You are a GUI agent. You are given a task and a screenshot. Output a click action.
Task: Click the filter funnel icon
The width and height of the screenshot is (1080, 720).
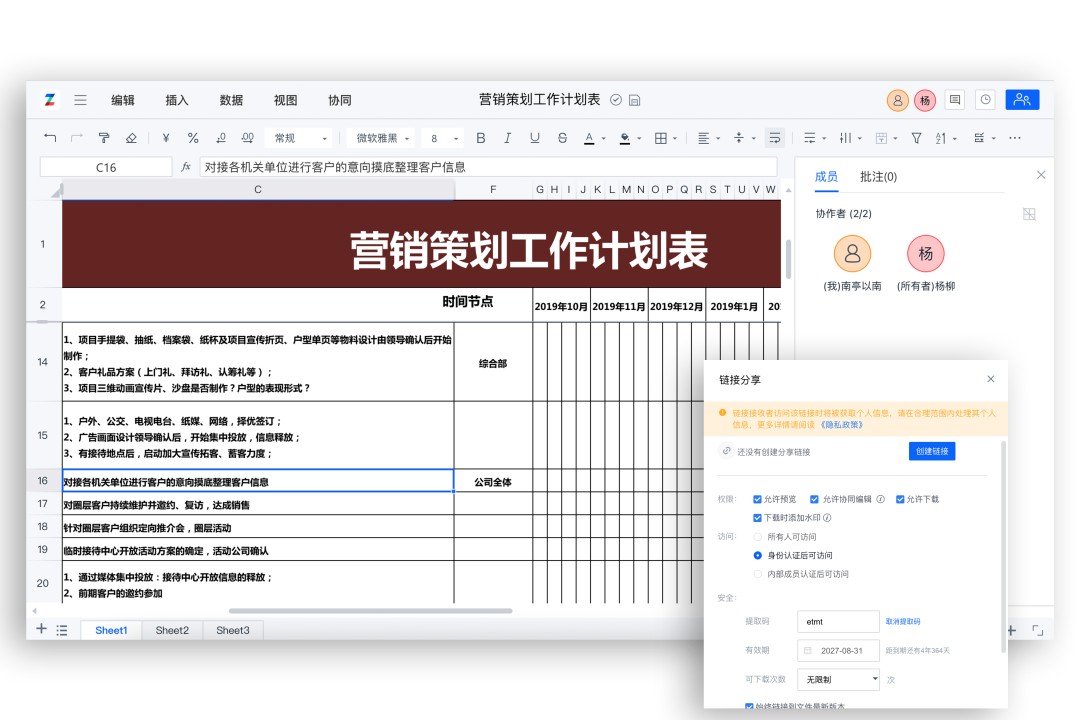tap(916, 138)
